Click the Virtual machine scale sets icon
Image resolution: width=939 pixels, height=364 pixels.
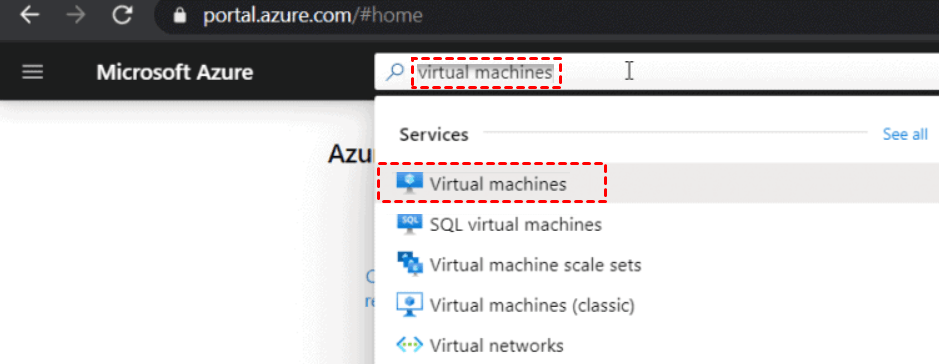(410, 264)
